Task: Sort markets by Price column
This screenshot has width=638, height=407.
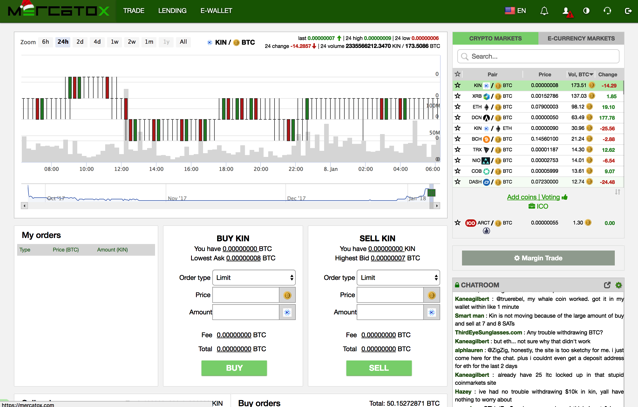Action: click(544, 74)
